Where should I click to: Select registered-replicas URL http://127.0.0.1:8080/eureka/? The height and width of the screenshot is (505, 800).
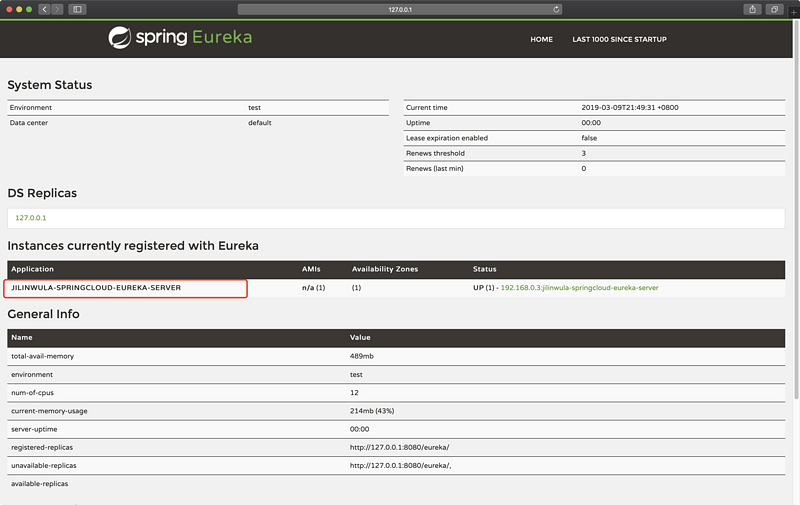pyautogui.click(x=399, y=447)
